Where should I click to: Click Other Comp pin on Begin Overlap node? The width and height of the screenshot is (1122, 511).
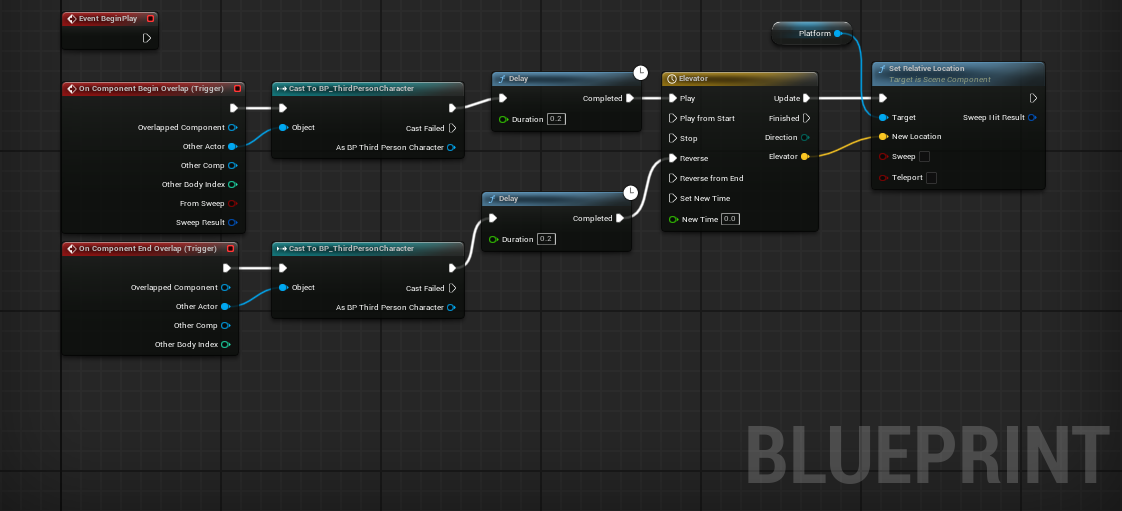pos(232,165)
